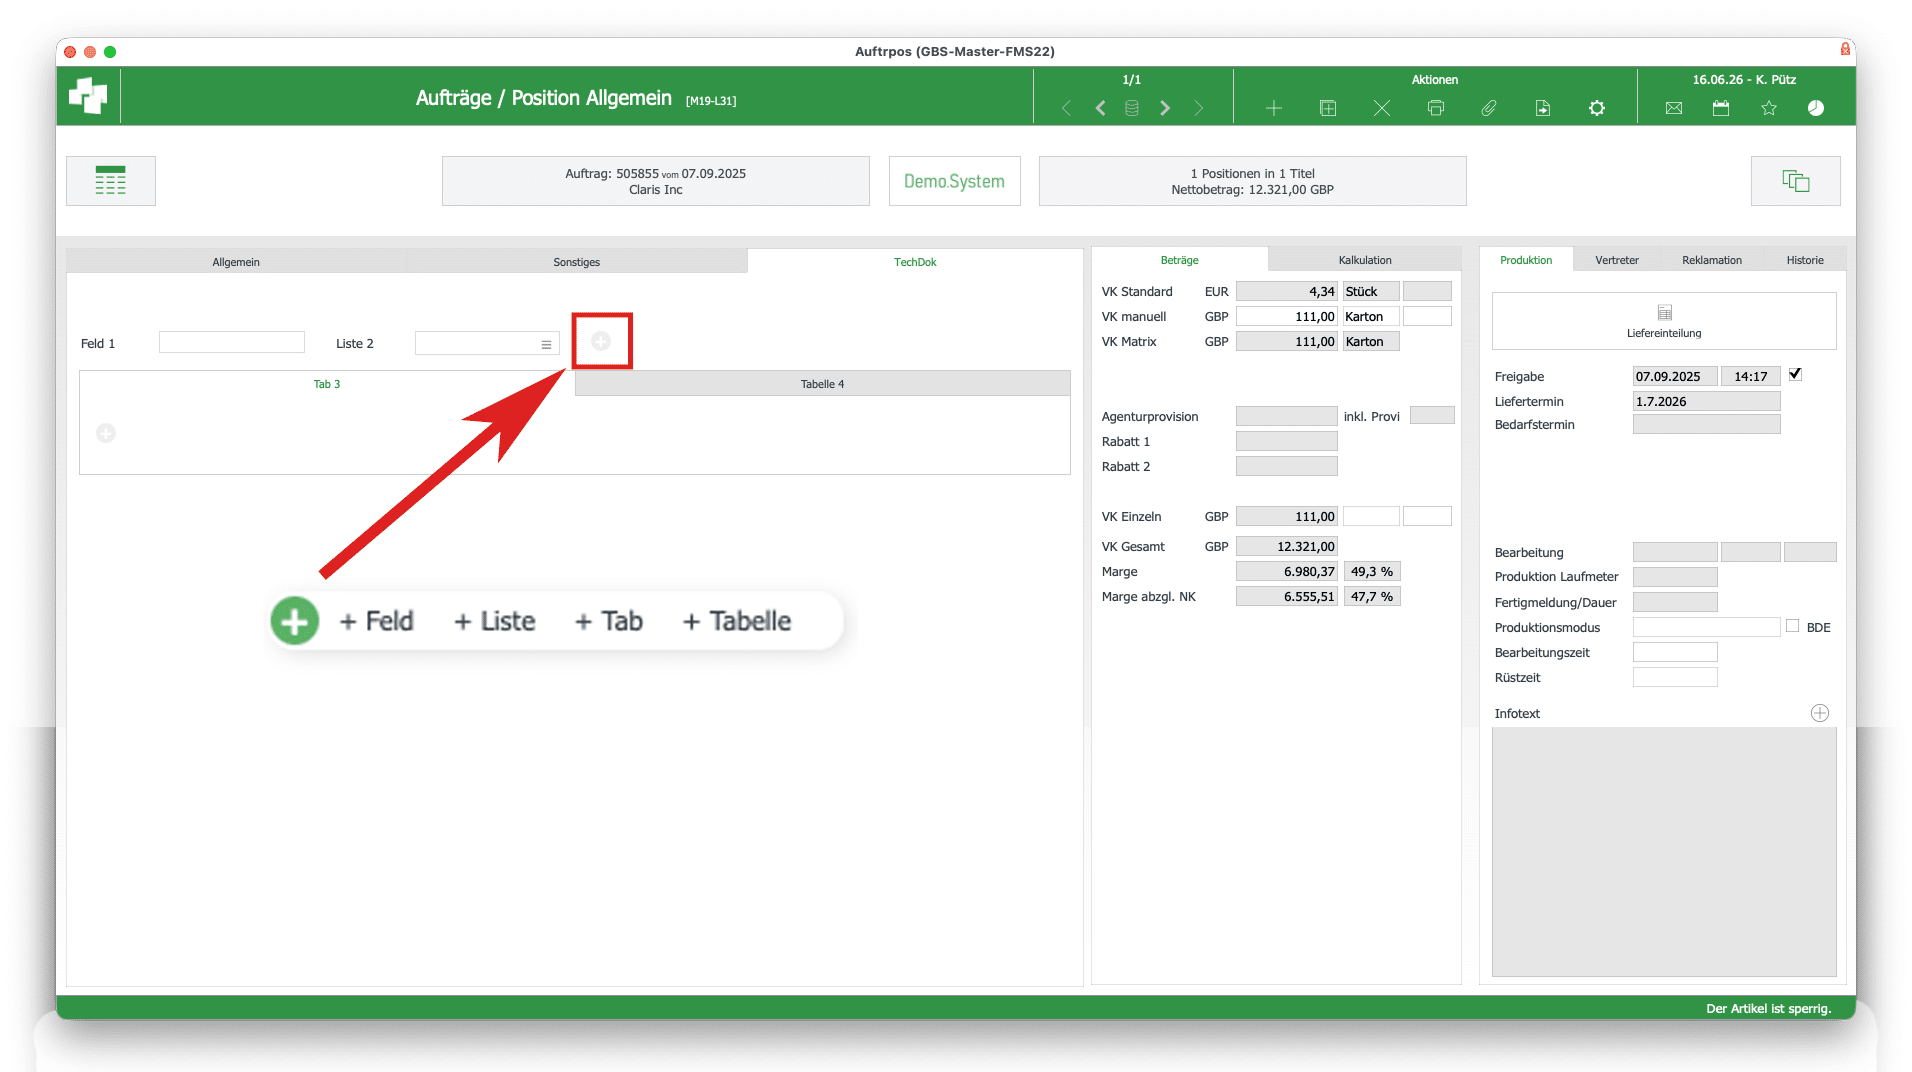Open the printer icon in Aktionen
Screen dimensions: 1912x1072
click(x=1435, y=108)
